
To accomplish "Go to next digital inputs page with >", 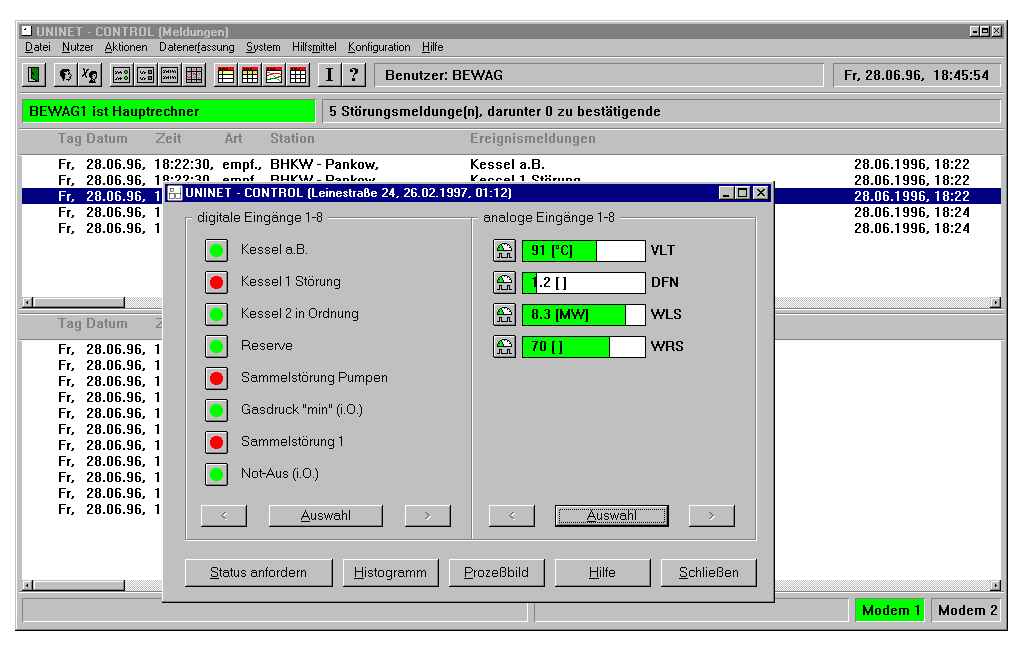I will (428, 515).
